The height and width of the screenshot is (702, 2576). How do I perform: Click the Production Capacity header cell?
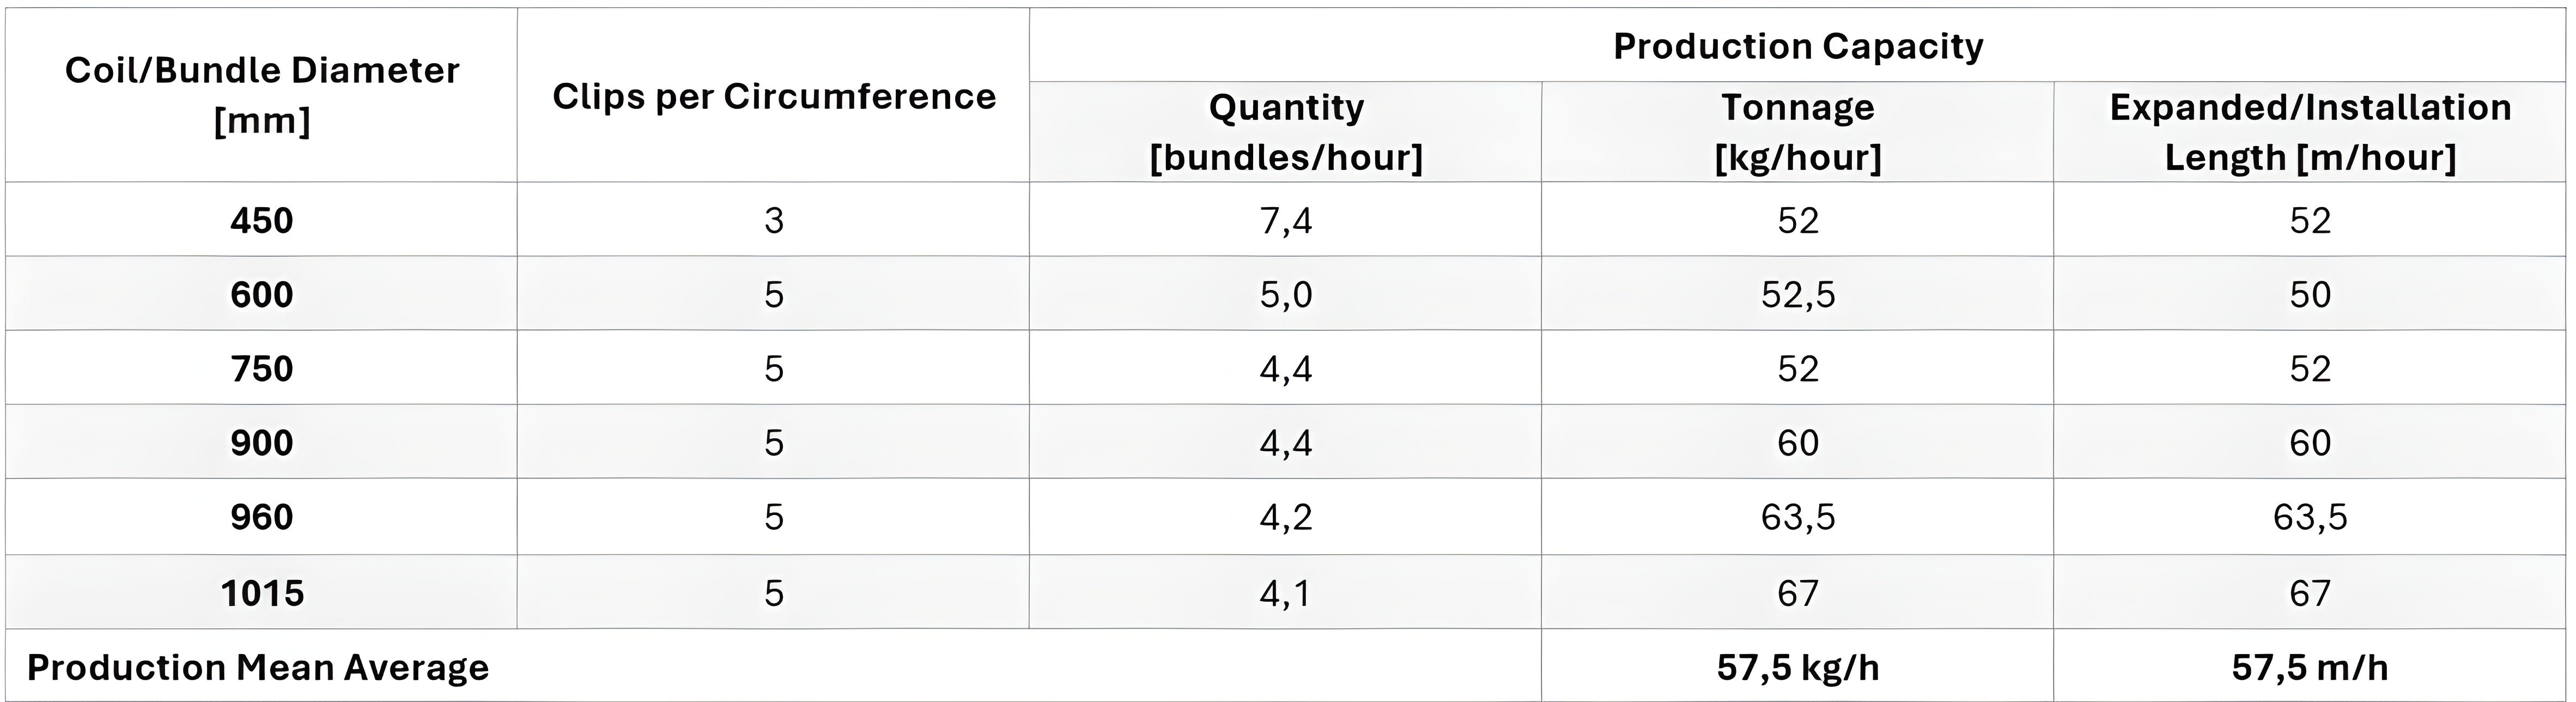[x=1798, y=46]
